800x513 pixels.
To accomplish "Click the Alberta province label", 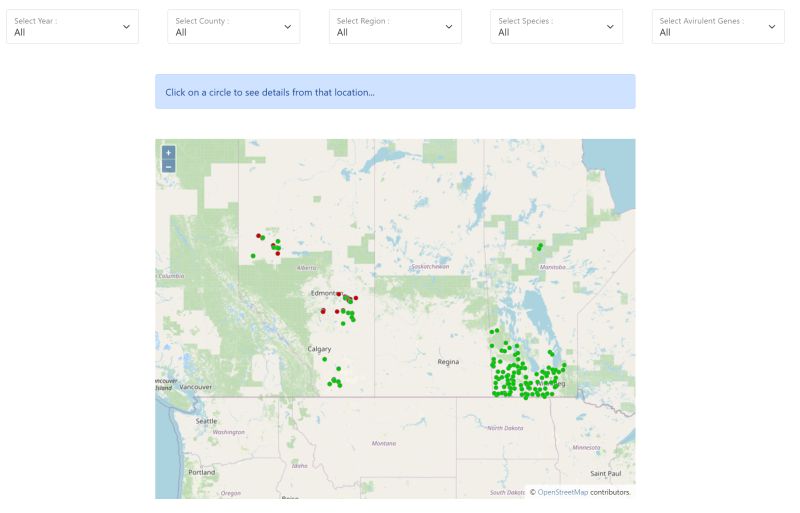I will [307, 268].
